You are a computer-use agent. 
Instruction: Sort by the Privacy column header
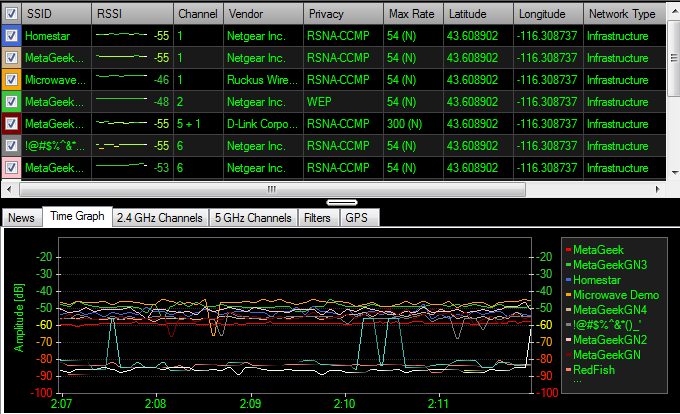coord(343,14)
